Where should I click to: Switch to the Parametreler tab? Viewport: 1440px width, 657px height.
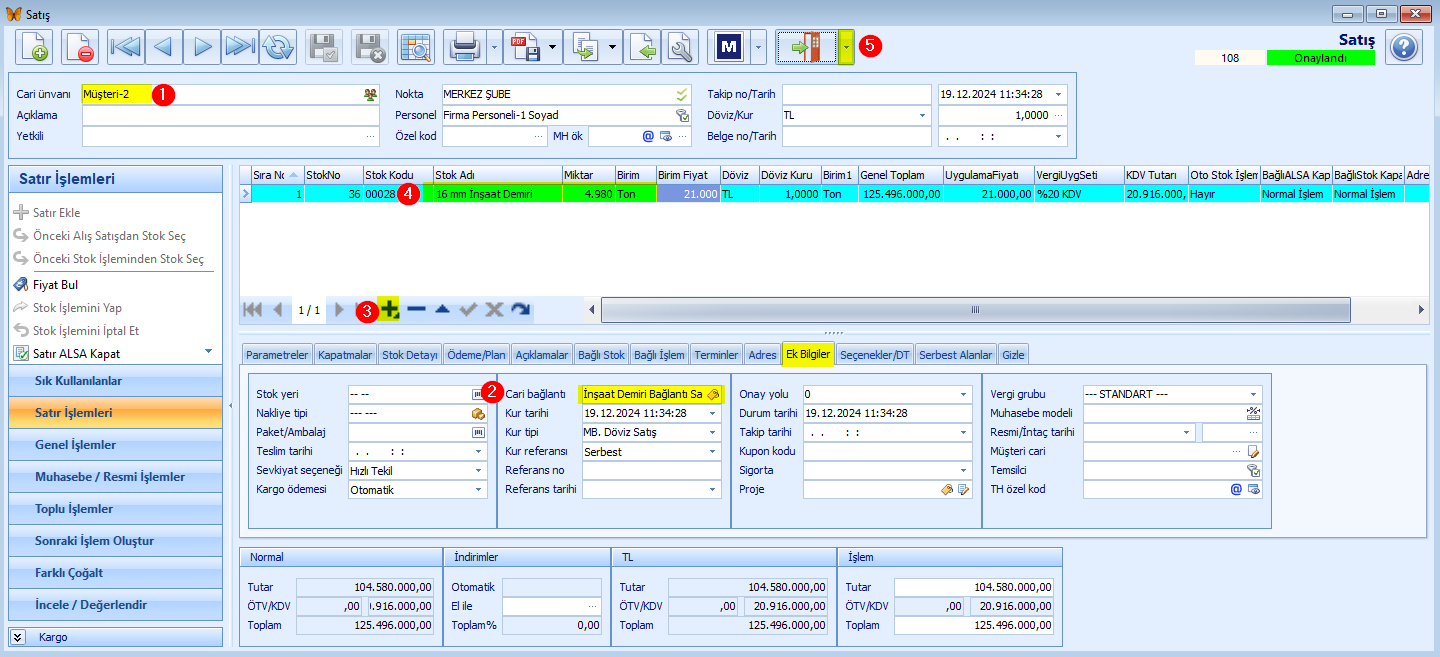coord(277,354)
